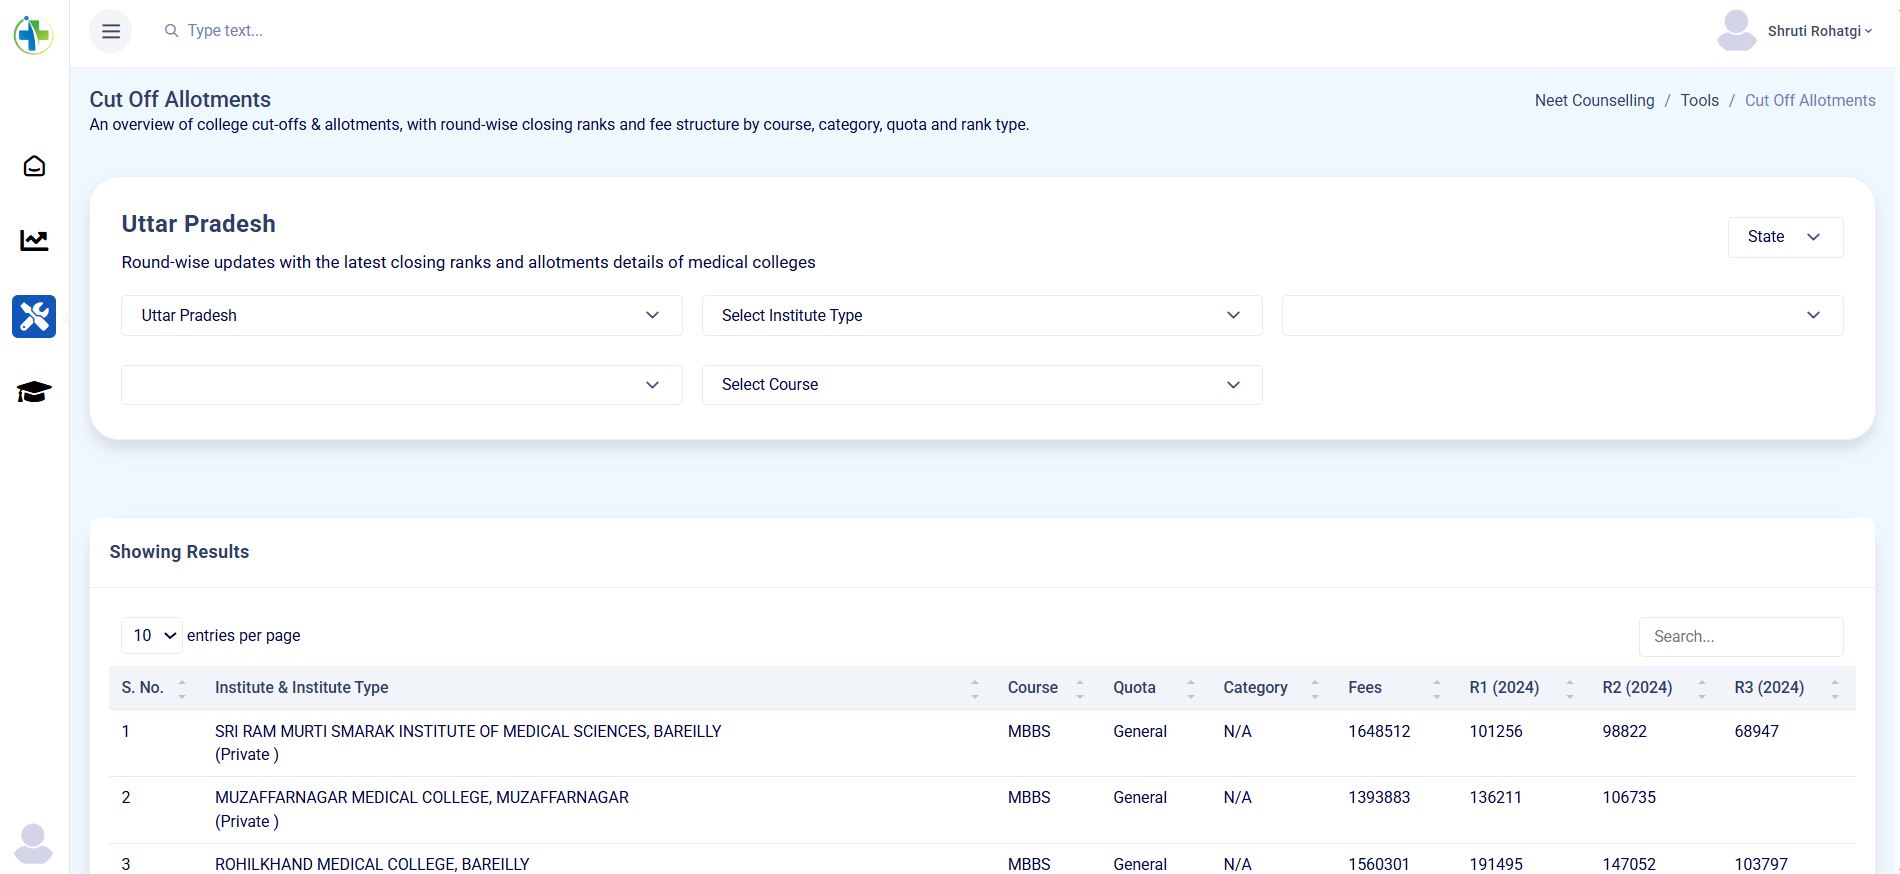Click Sri Ram Murti Smarak Institute row name
This screenshot has width=1900, height=874.
click(468, 731)
